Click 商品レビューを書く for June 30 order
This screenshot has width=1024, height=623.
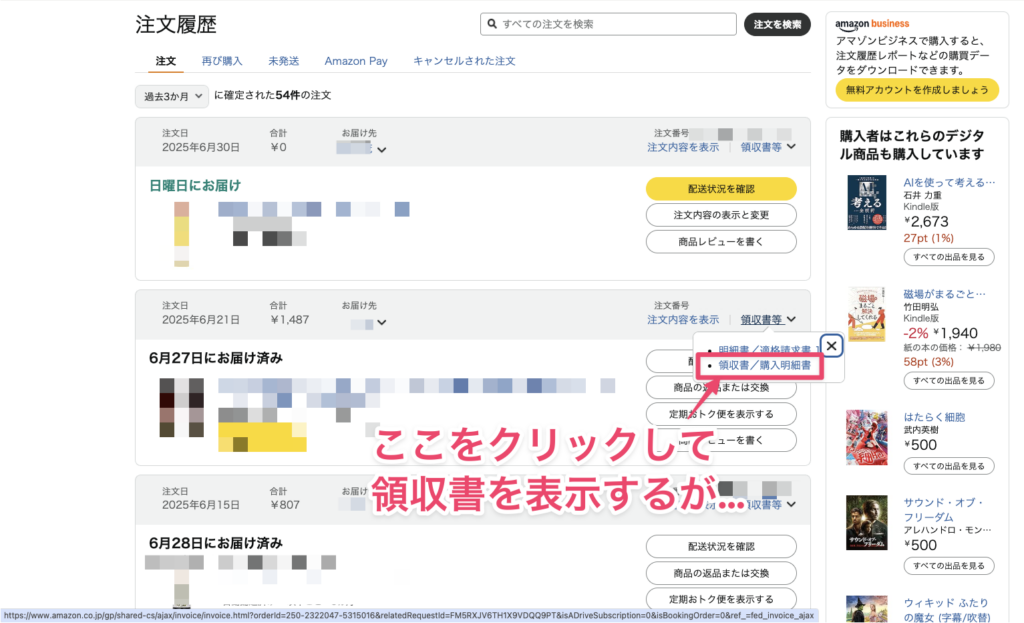pyautogui.click(x=721, y=242)
